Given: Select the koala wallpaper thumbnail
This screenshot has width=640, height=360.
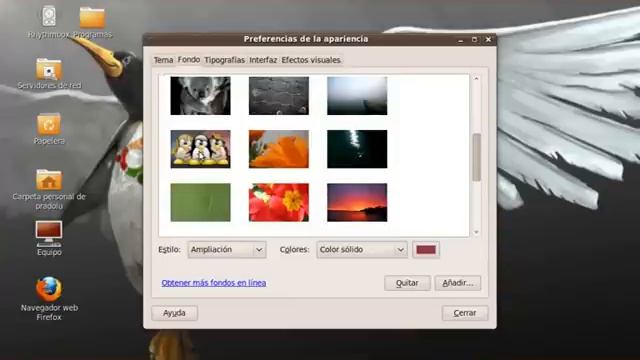Looking at the screenshot, I should tap(200, 96).
